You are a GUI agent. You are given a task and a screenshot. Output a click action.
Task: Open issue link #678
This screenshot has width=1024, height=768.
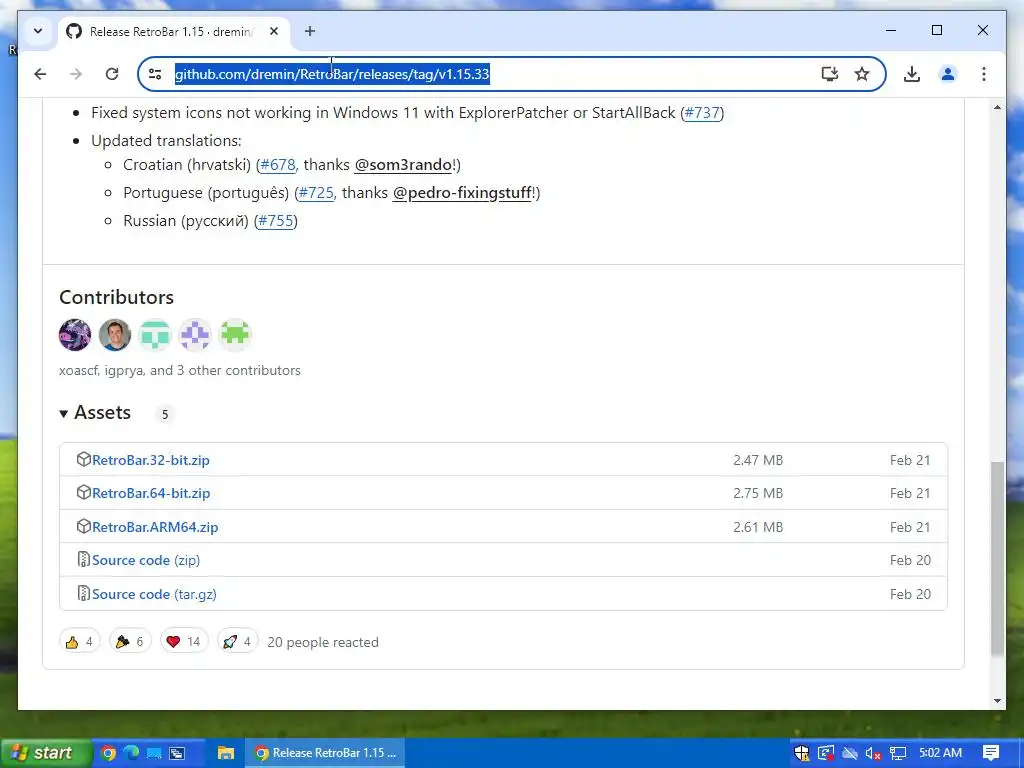pyautogui.click(x=278, y=165)
